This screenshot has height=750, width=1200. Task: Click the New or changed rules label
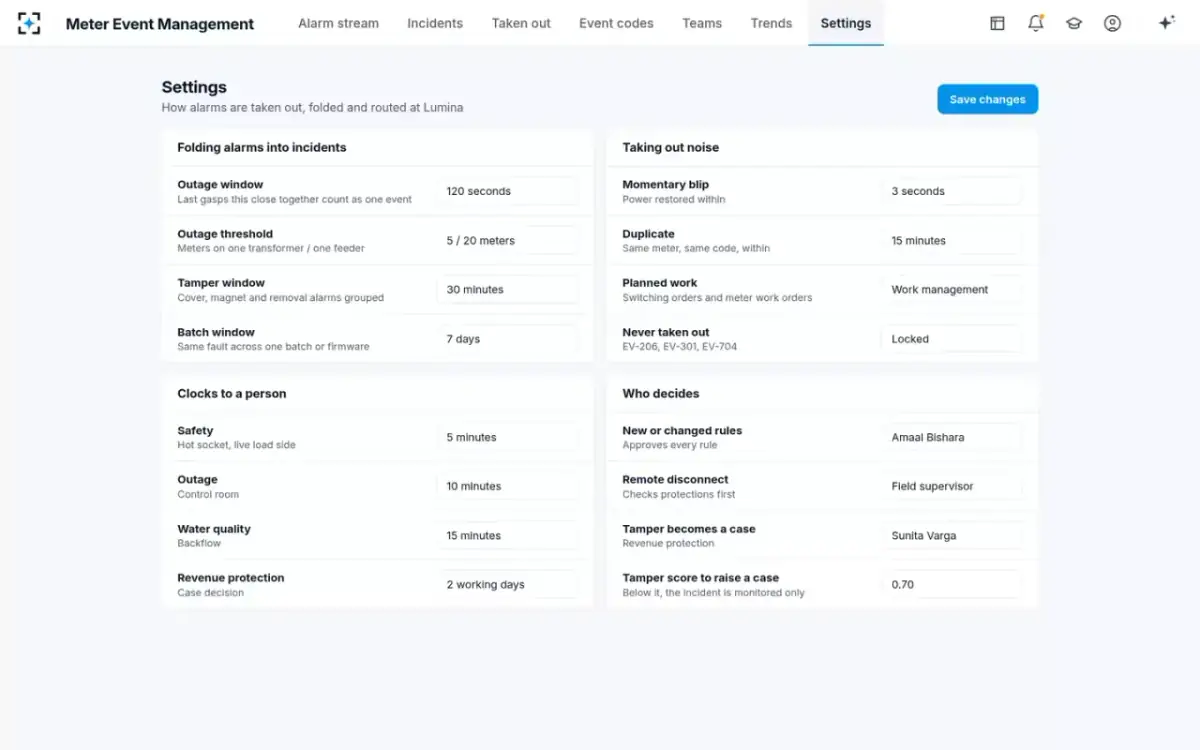pyautogui.click(x=682, y=431)
